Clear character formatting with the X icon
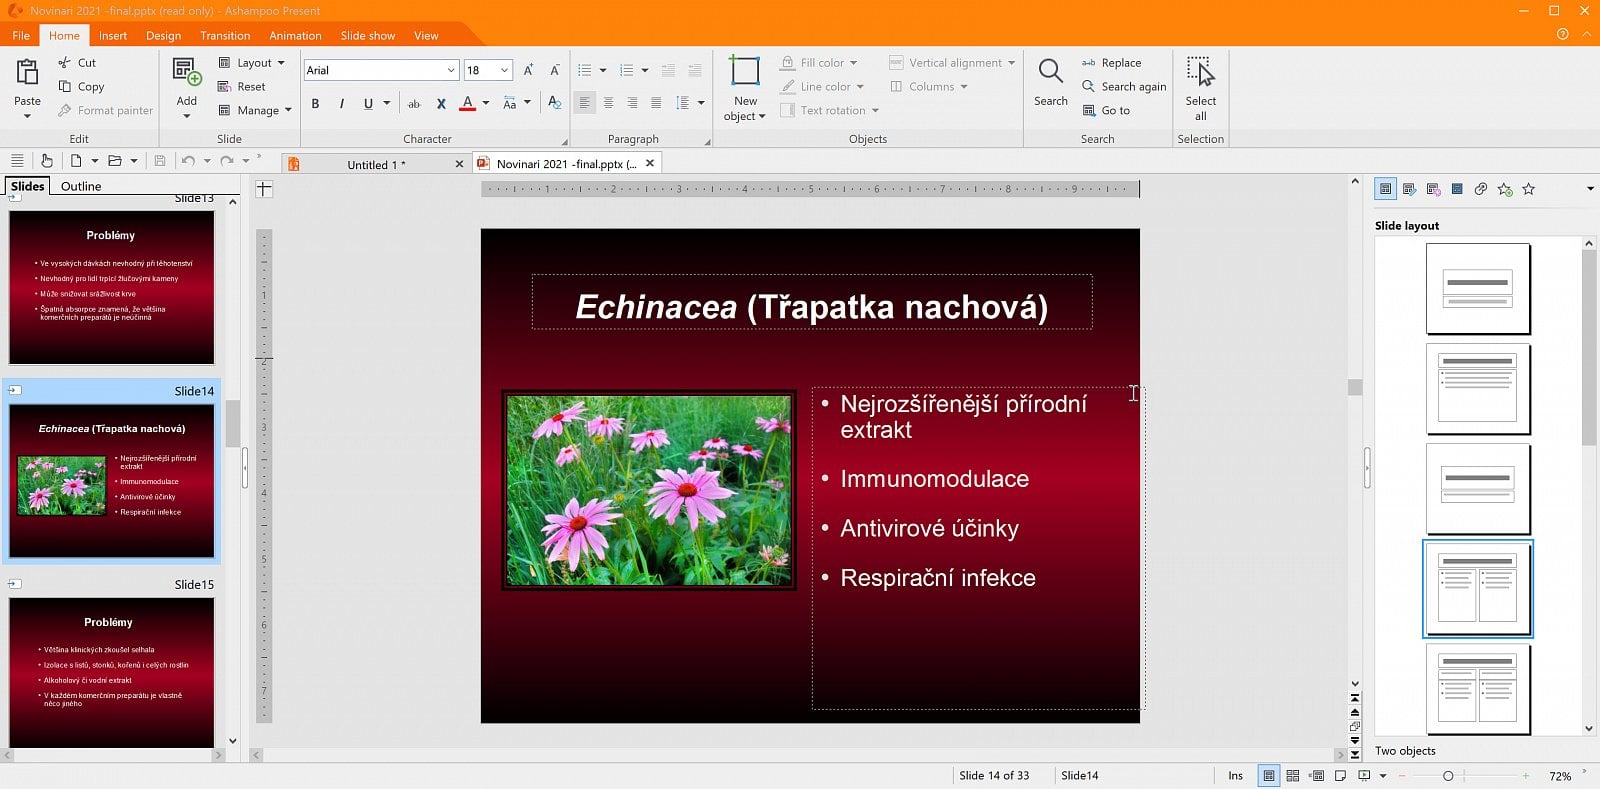 pyautogui.click(x=441, y=103)
